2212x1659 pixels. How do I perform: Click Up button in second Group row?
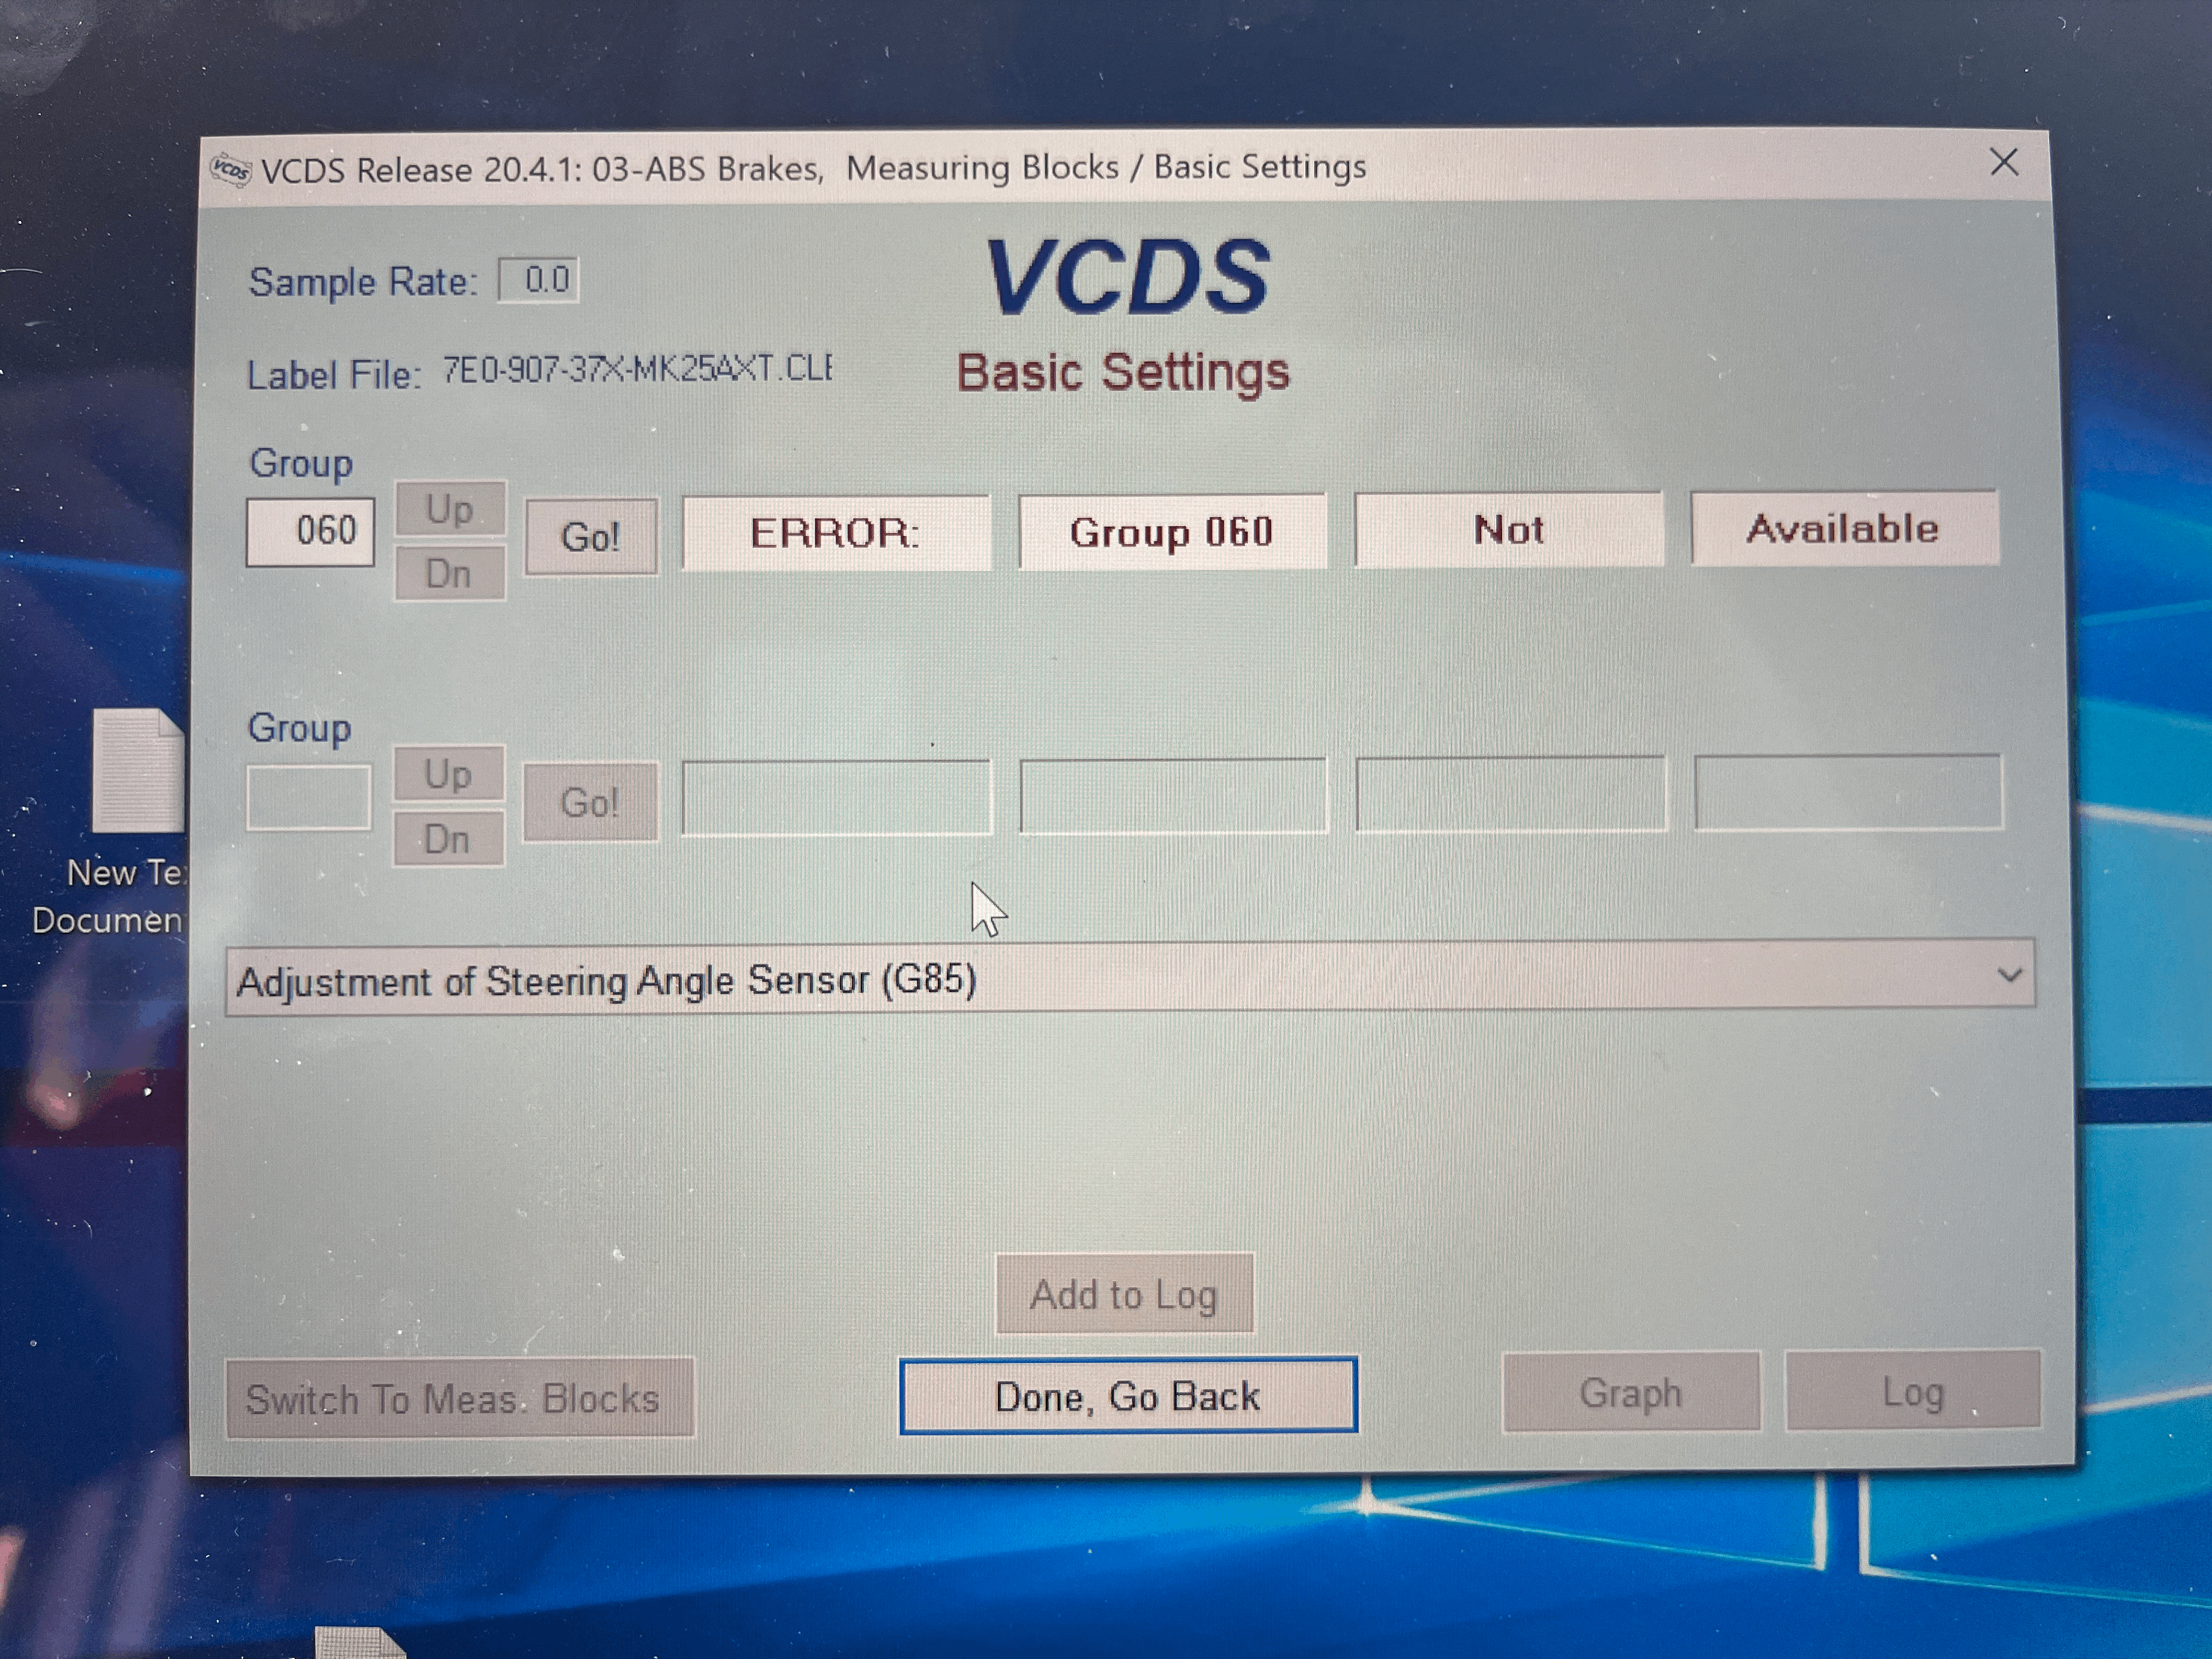coord(448,774)
